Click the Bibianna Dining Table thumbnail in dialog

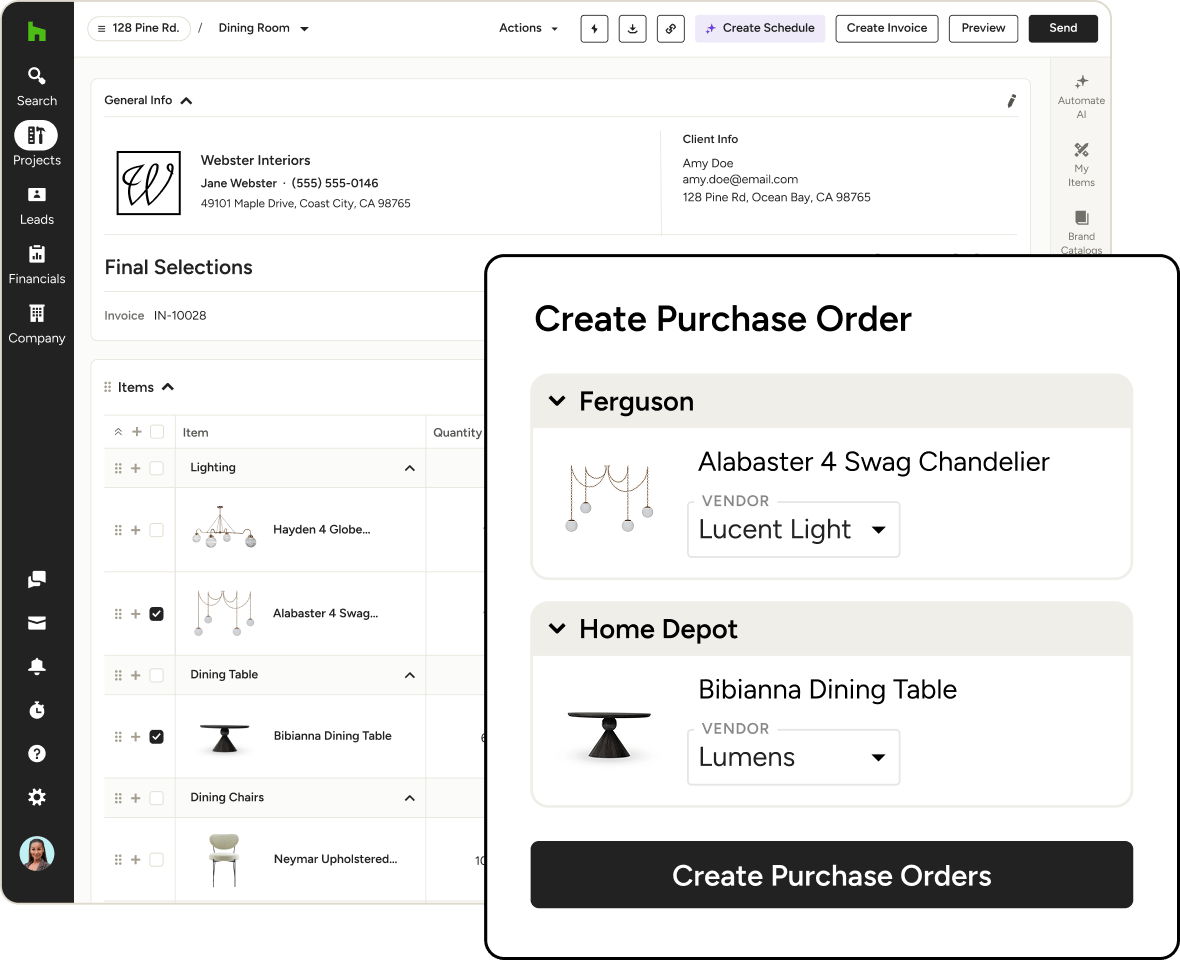pyautogui.click(x=609, y=734)
